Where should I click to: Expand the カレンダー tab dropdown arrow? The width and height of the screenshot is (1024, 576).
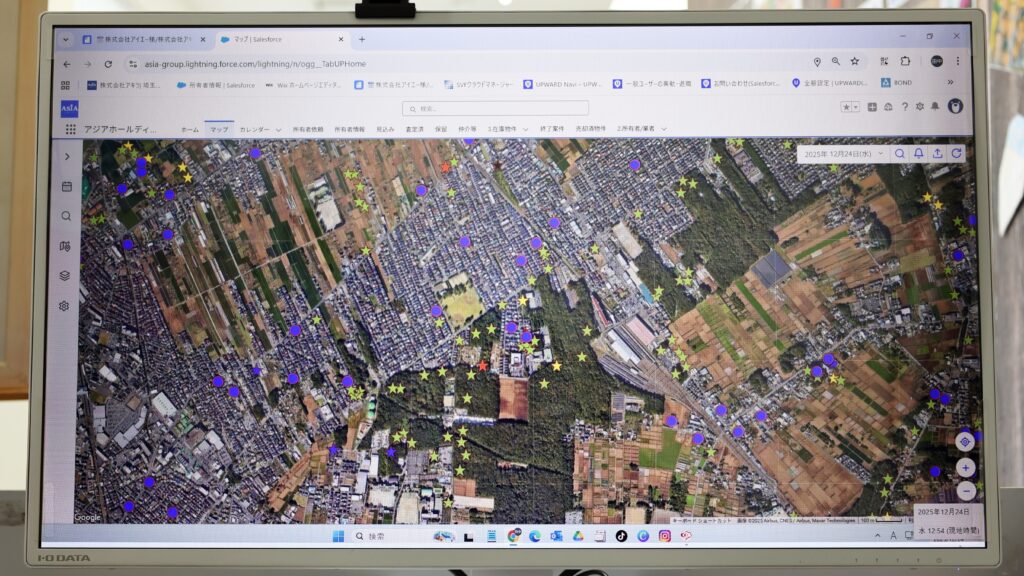(278, 130)
